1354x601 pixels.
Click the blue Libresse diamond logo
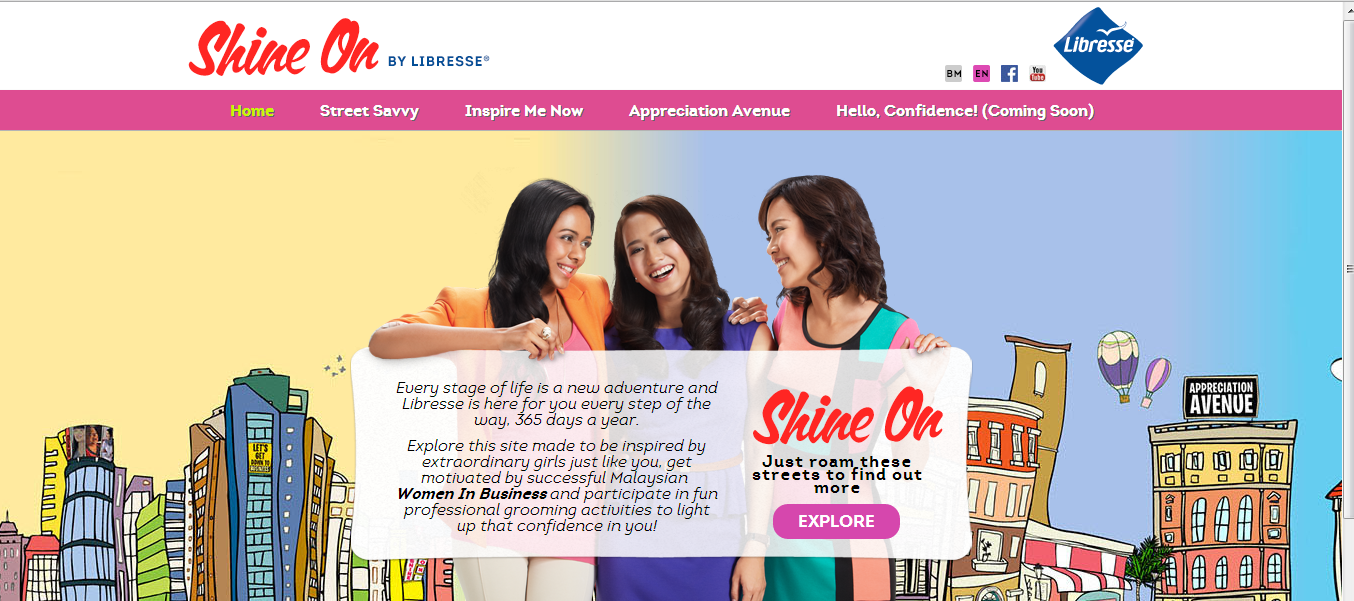pos(1098,45)
